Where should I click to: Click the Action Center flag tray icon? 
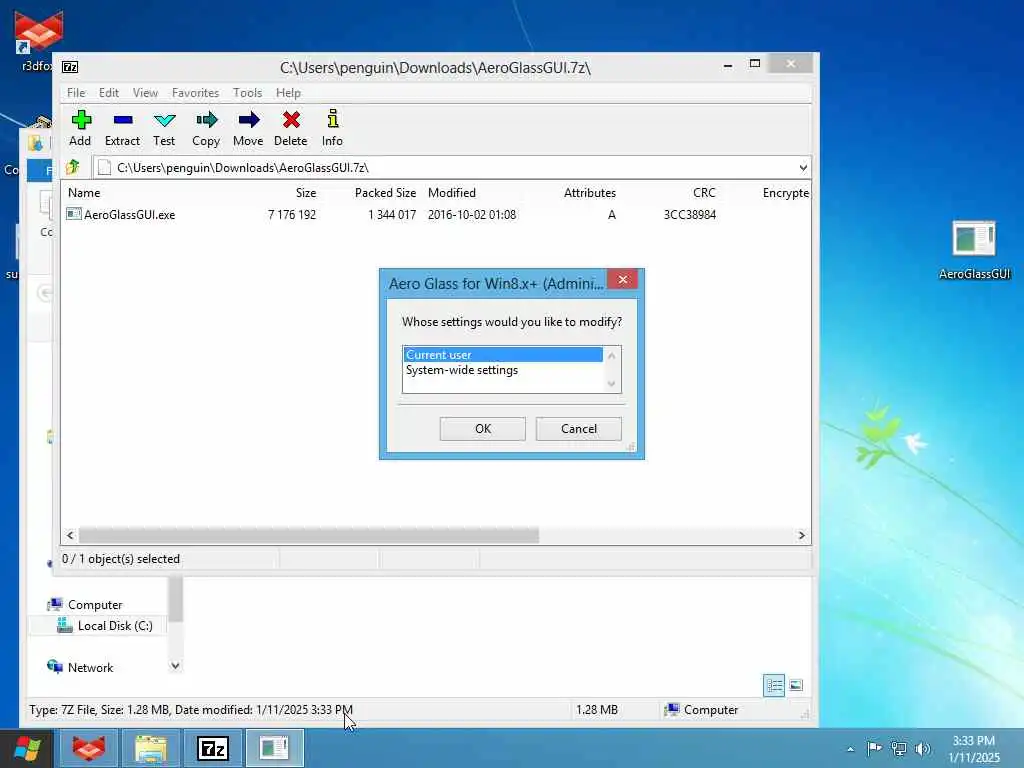874,748
